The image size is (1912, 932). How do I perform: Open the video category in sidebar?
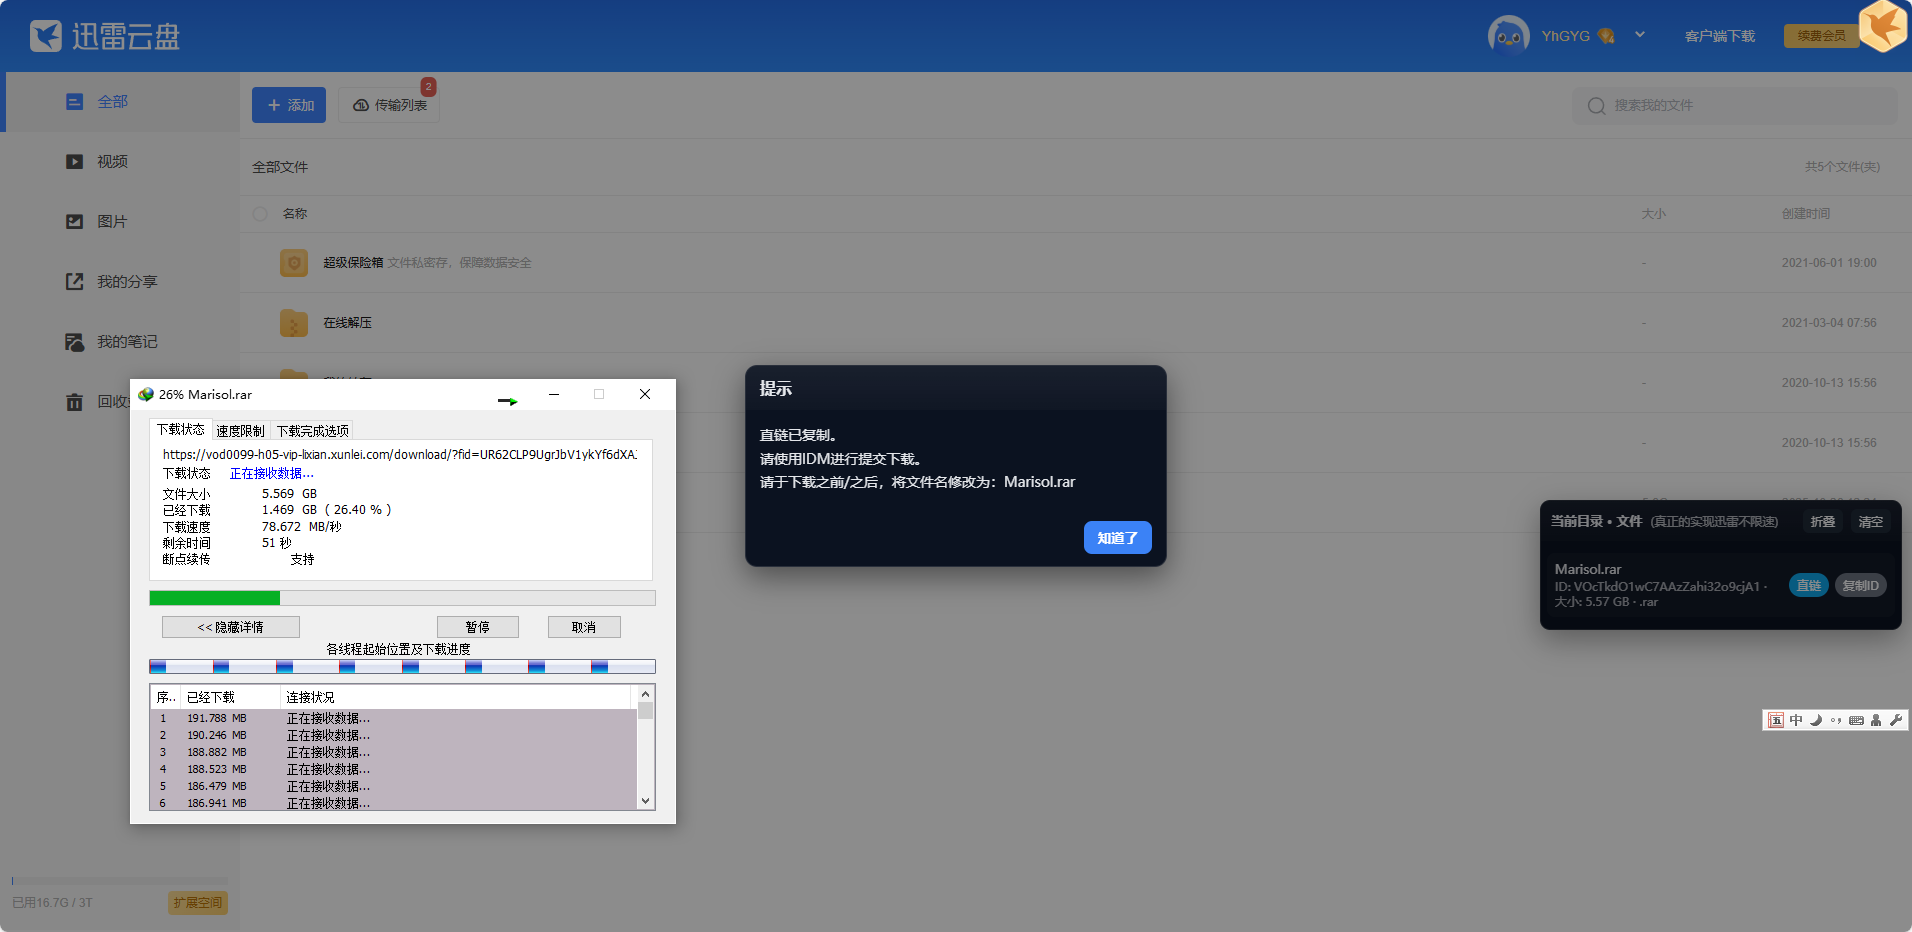point(111,162)
